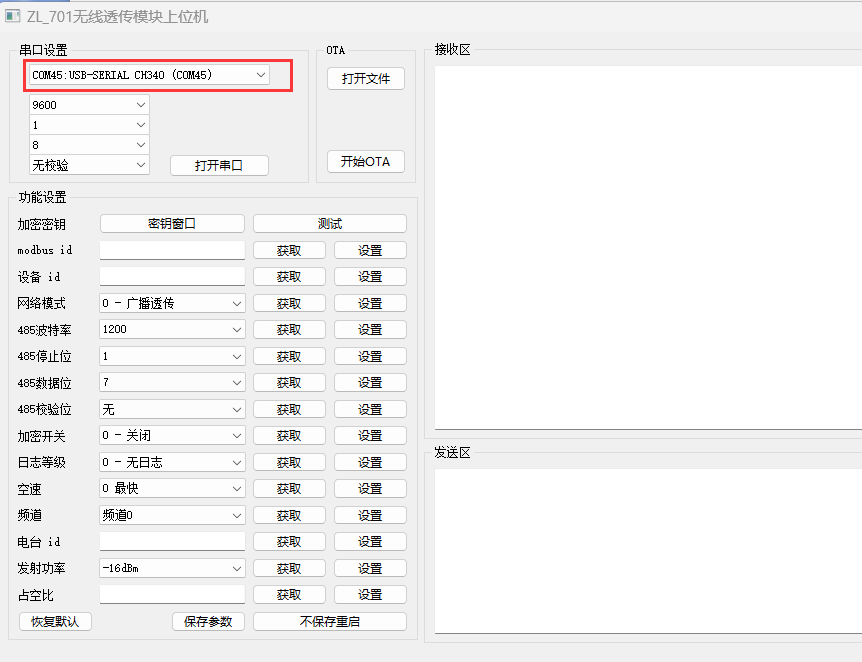Expand the 日志等级 dropdown

[x=172, y=462]
